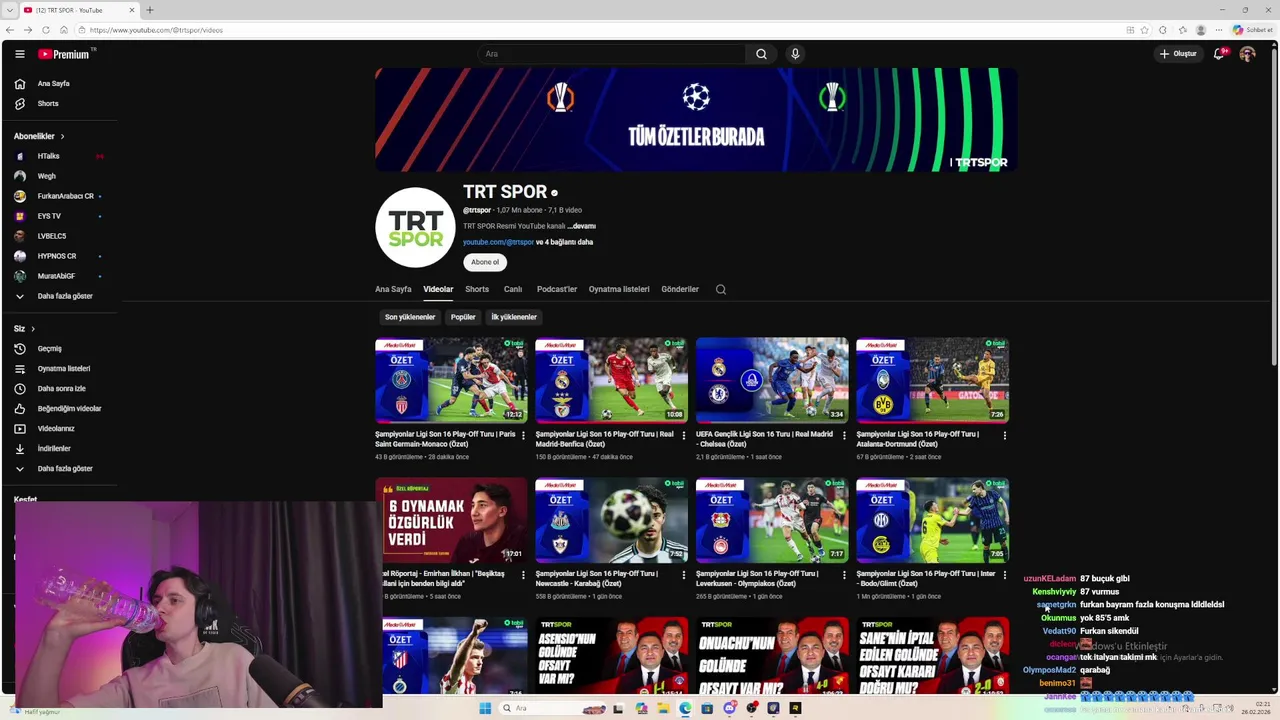Image resolution: width=1280 pixels, height=720 pixels.
Task: Open options for Paris Saint Germain-Monaco video
Action: 523,435
